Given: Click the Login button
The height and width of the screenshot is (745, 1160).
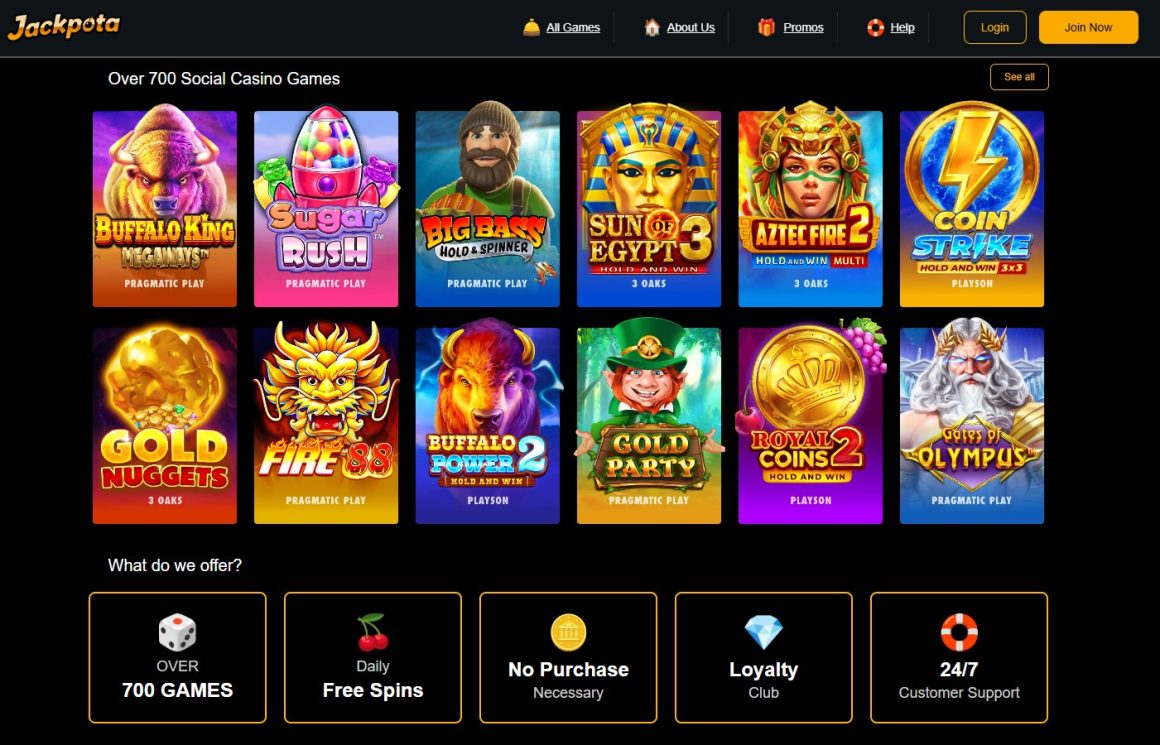Looking at the screenshot, I should coord(994,27).
